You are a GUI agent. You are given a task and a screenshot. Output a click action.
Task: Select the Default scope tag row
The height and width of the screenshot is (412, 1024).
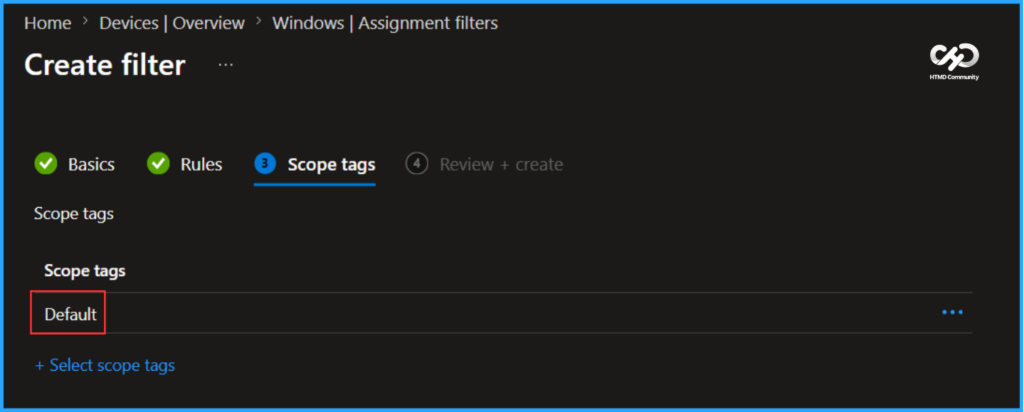pyautogui.click(x=502, y=313)
